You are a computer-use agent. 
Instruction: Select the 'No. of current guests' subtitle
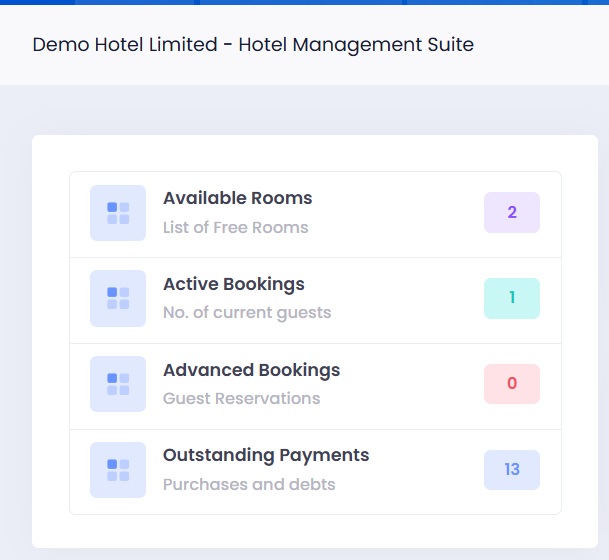pyautogui.click(x=246, y=313)
